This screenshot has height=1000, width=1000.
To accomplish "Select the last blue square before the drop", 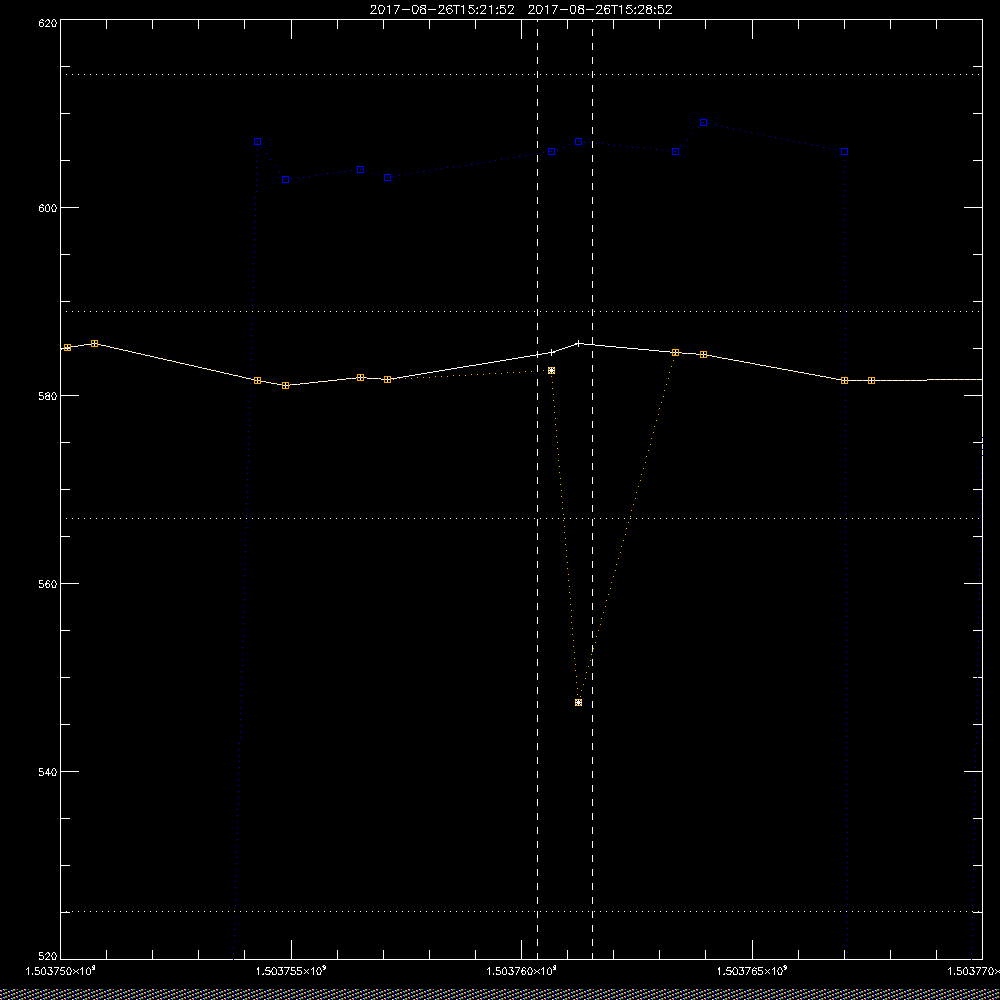I will pyautogui.click(x=844, y=152).
